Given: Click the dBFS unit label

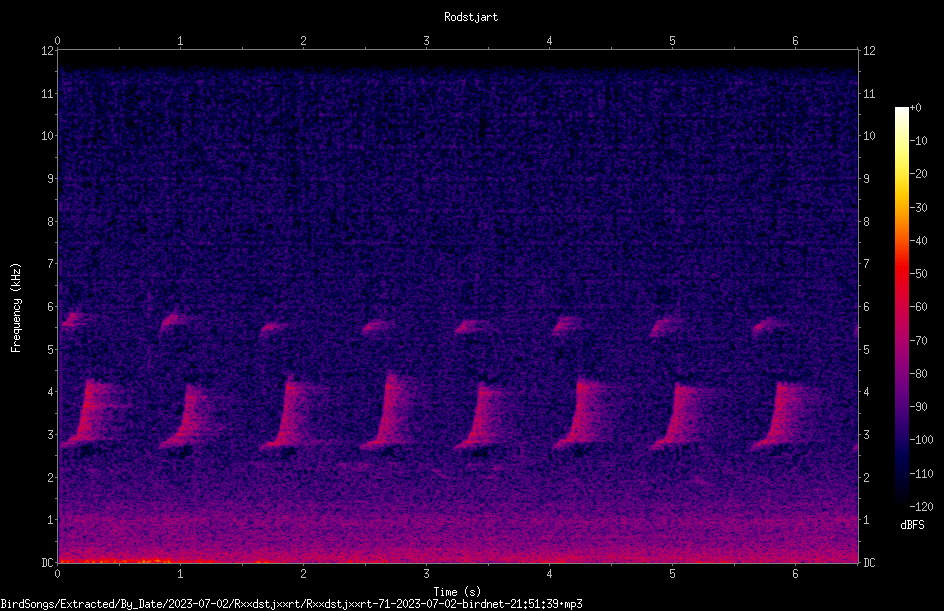Looking at the screenshot, I should click(x=912, y=525).
